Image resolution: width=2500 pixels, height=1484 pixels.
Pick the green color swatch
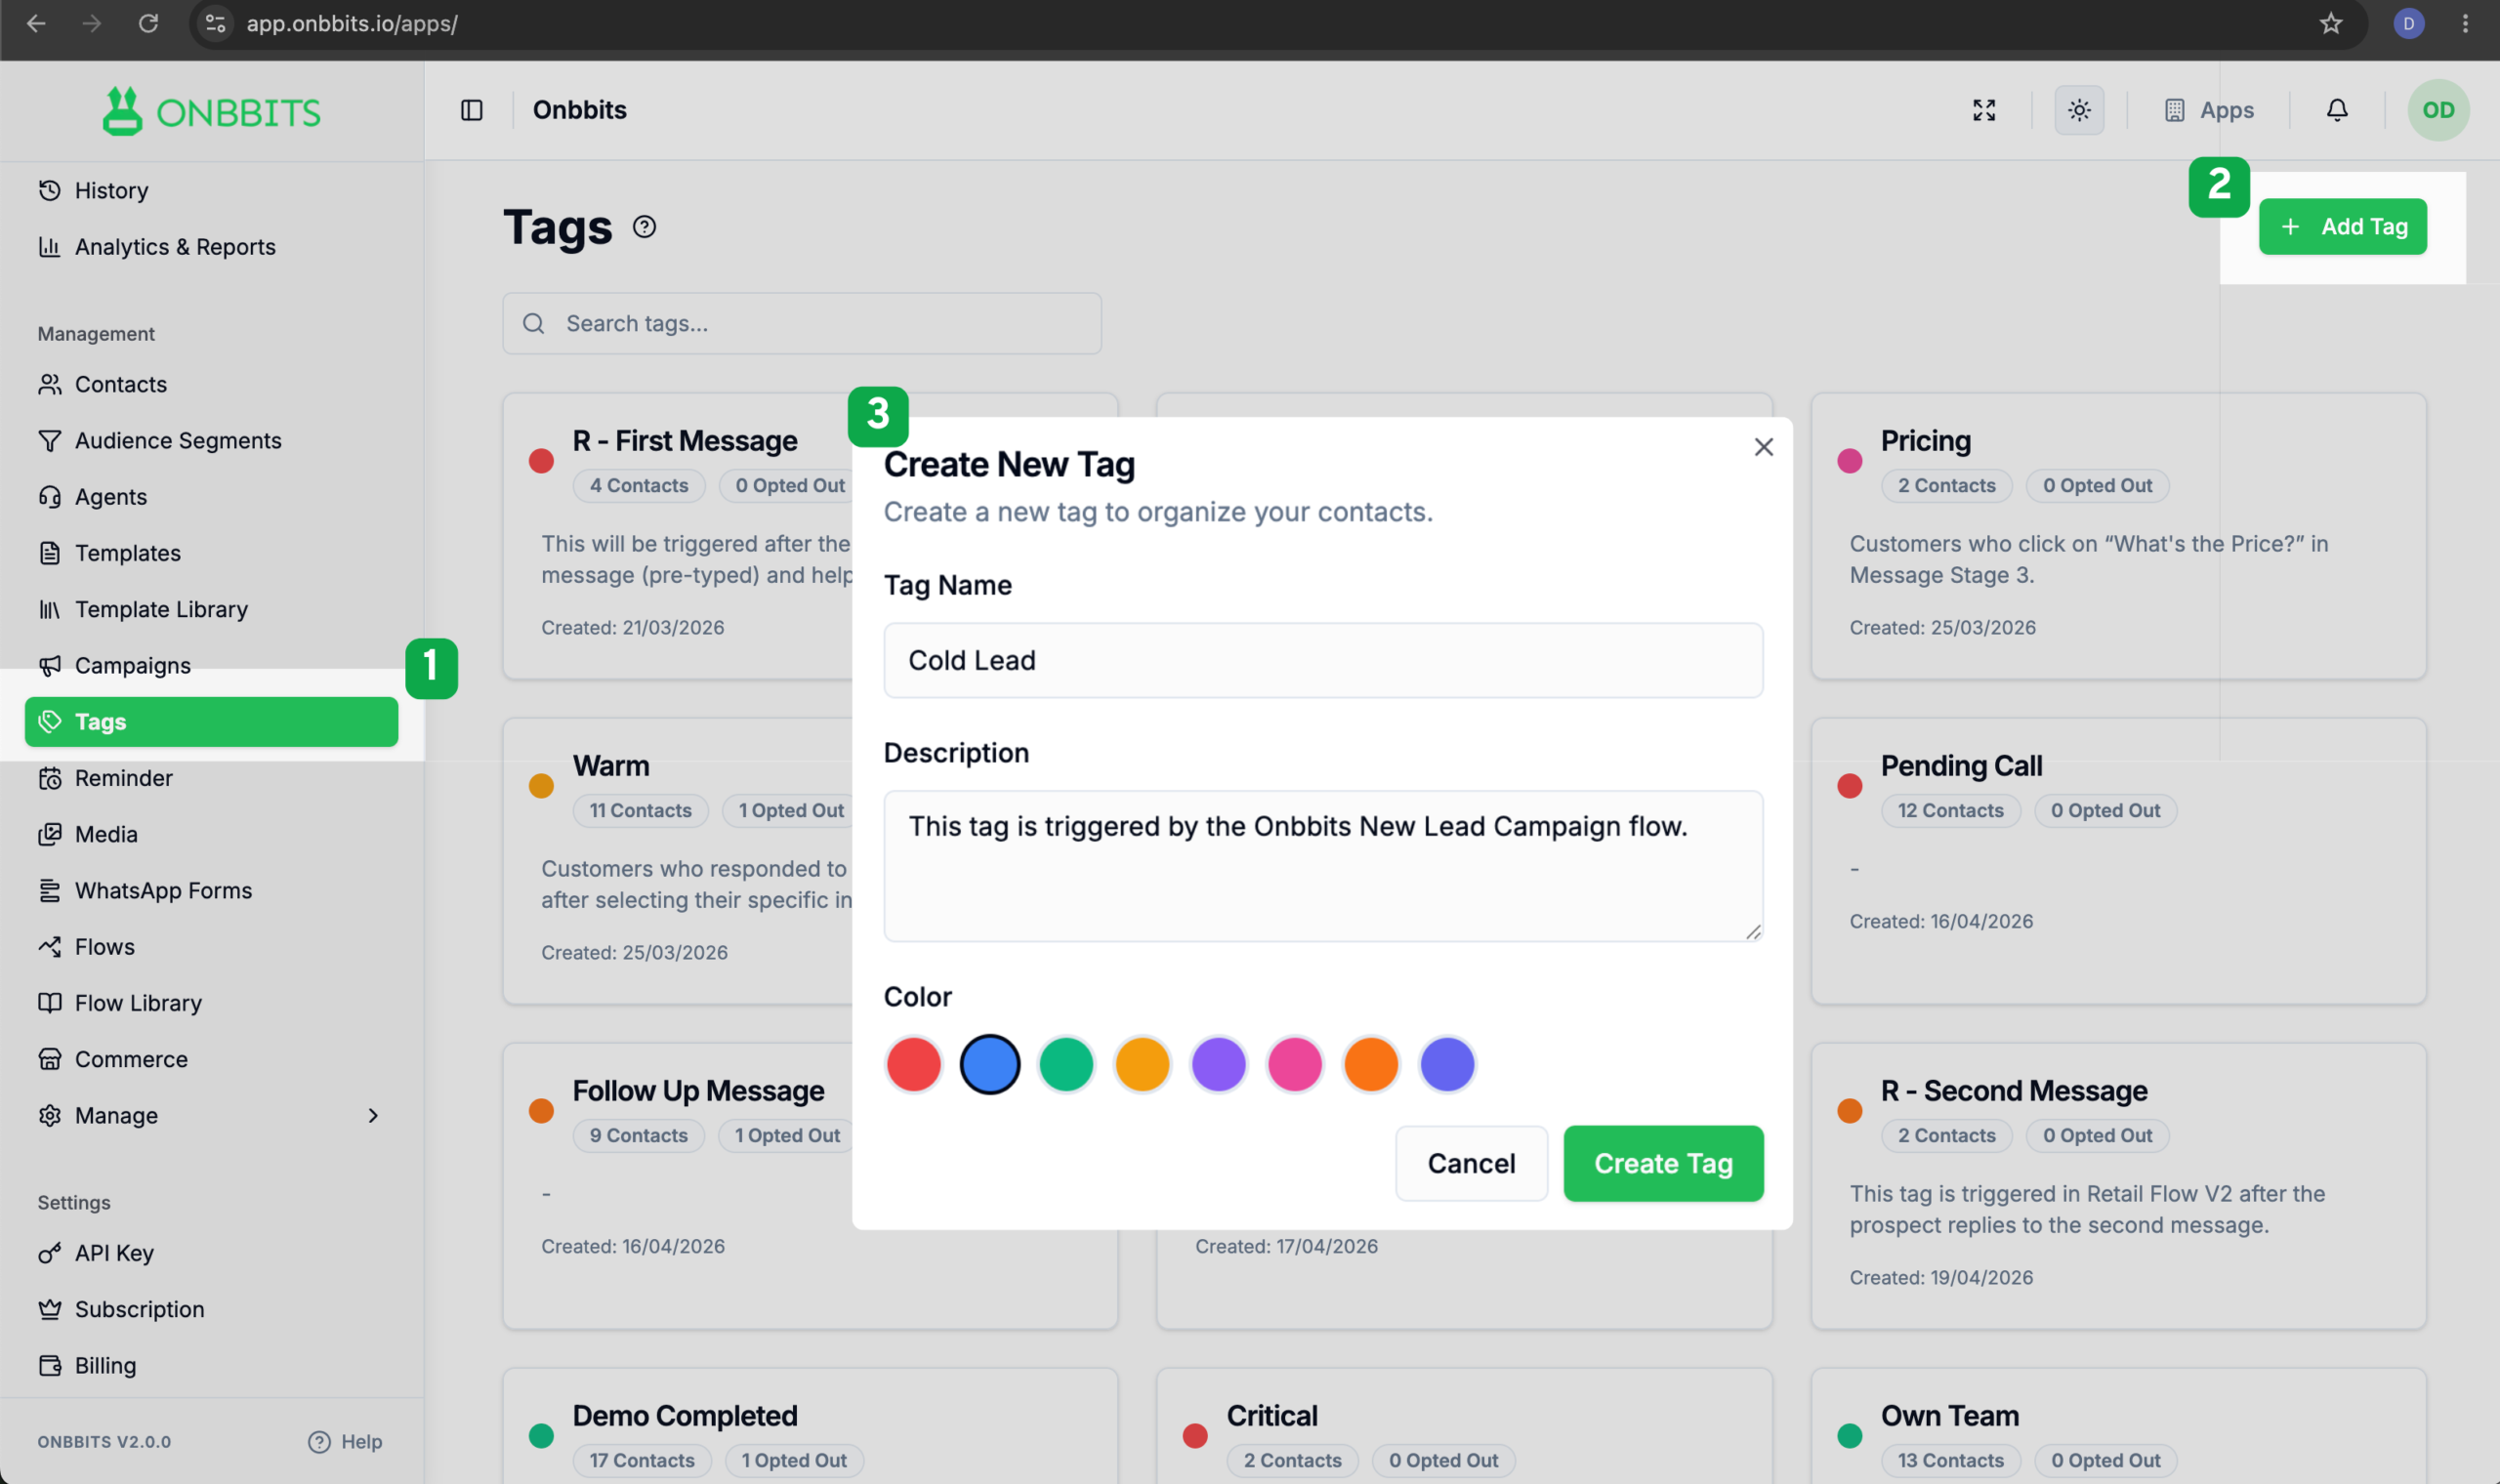1066,1064
